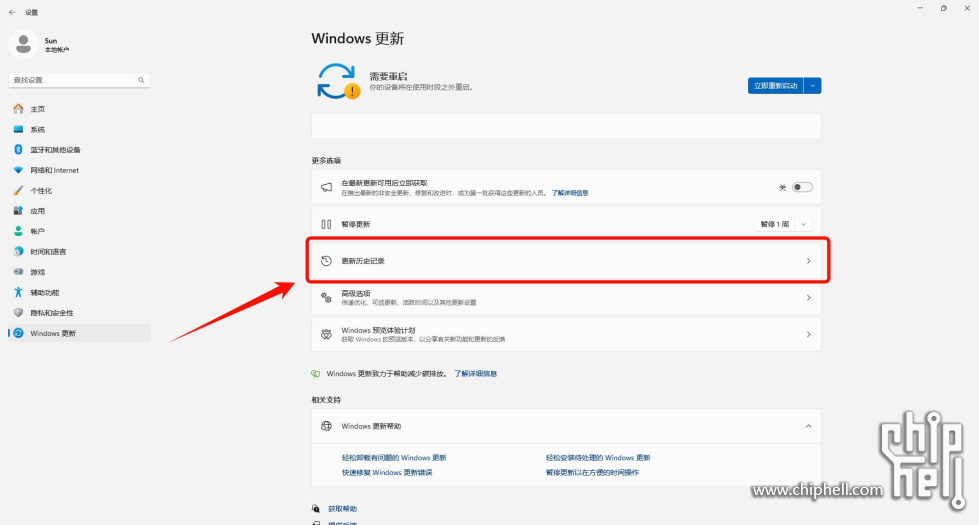This screenshot has width=979, height=525.
Task: Collapse the Windows 更新帮助 section
Action: [809, 426]
